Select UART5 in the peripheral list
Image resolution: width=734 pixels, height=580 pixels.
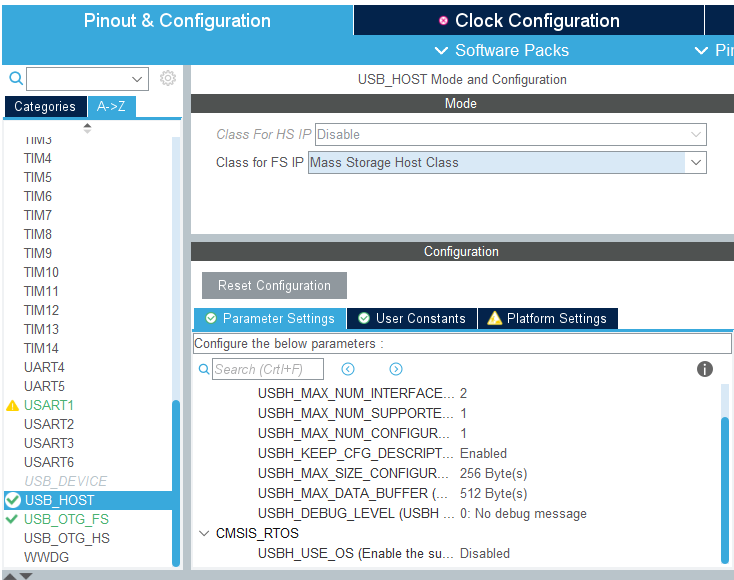(44, 386)
